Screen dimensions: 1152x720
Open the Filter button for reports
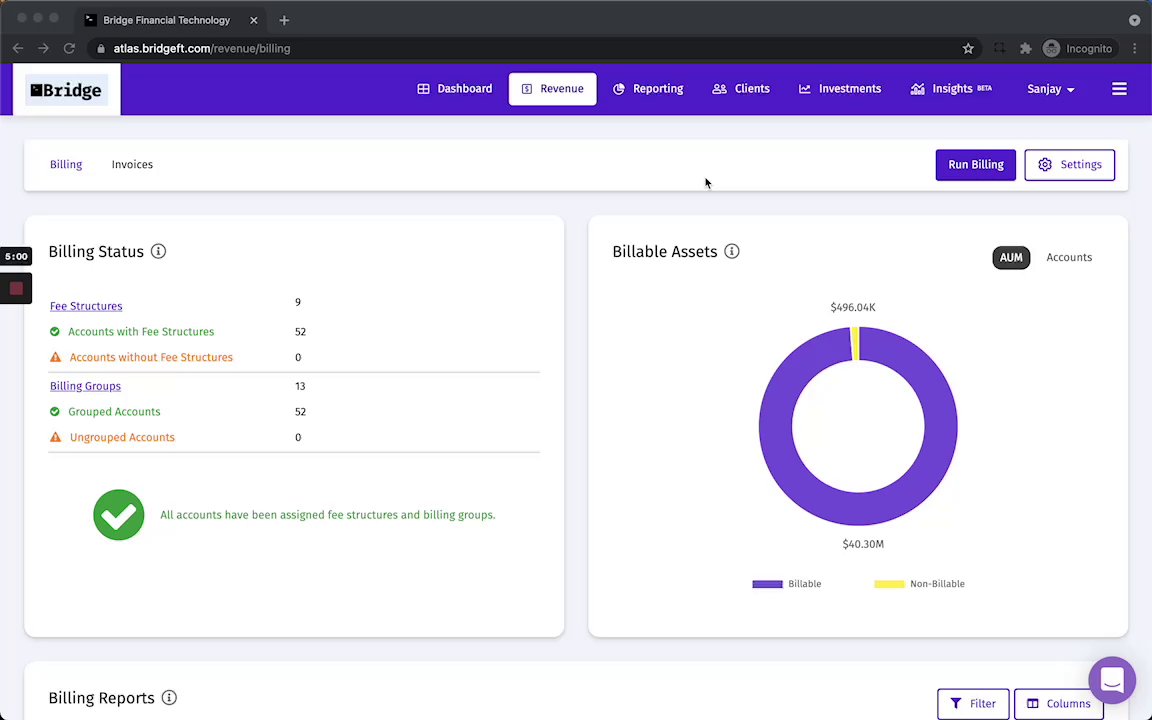973,704
